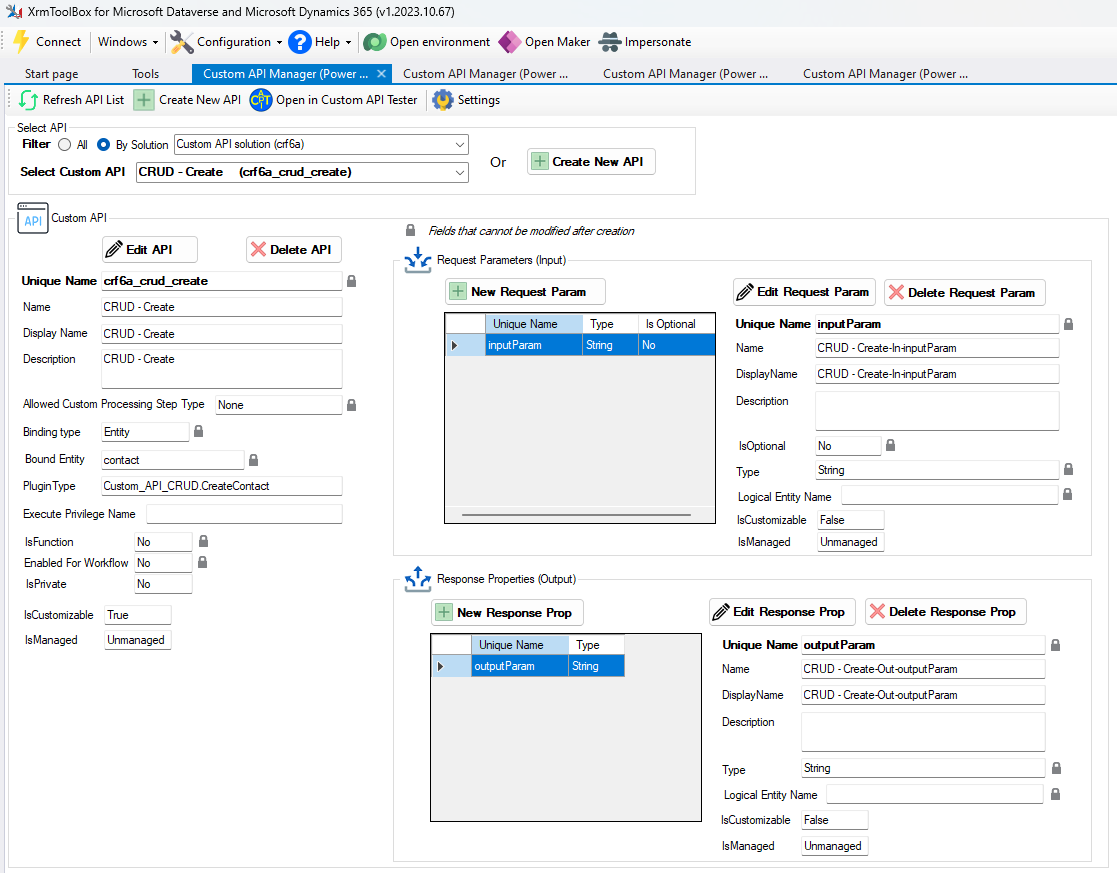Click the red X on Delete Response Prop
The height and width of the screenshot is (873, 1117).
coord(878,611)
